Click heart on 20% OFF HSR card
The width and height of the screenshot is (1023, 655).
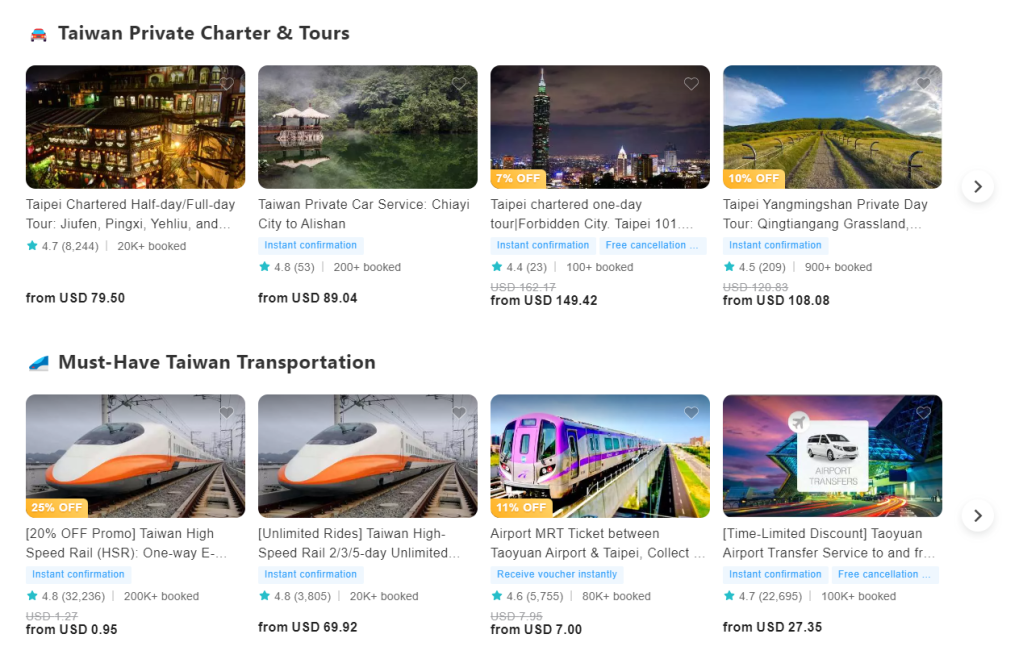click(227, 413)
